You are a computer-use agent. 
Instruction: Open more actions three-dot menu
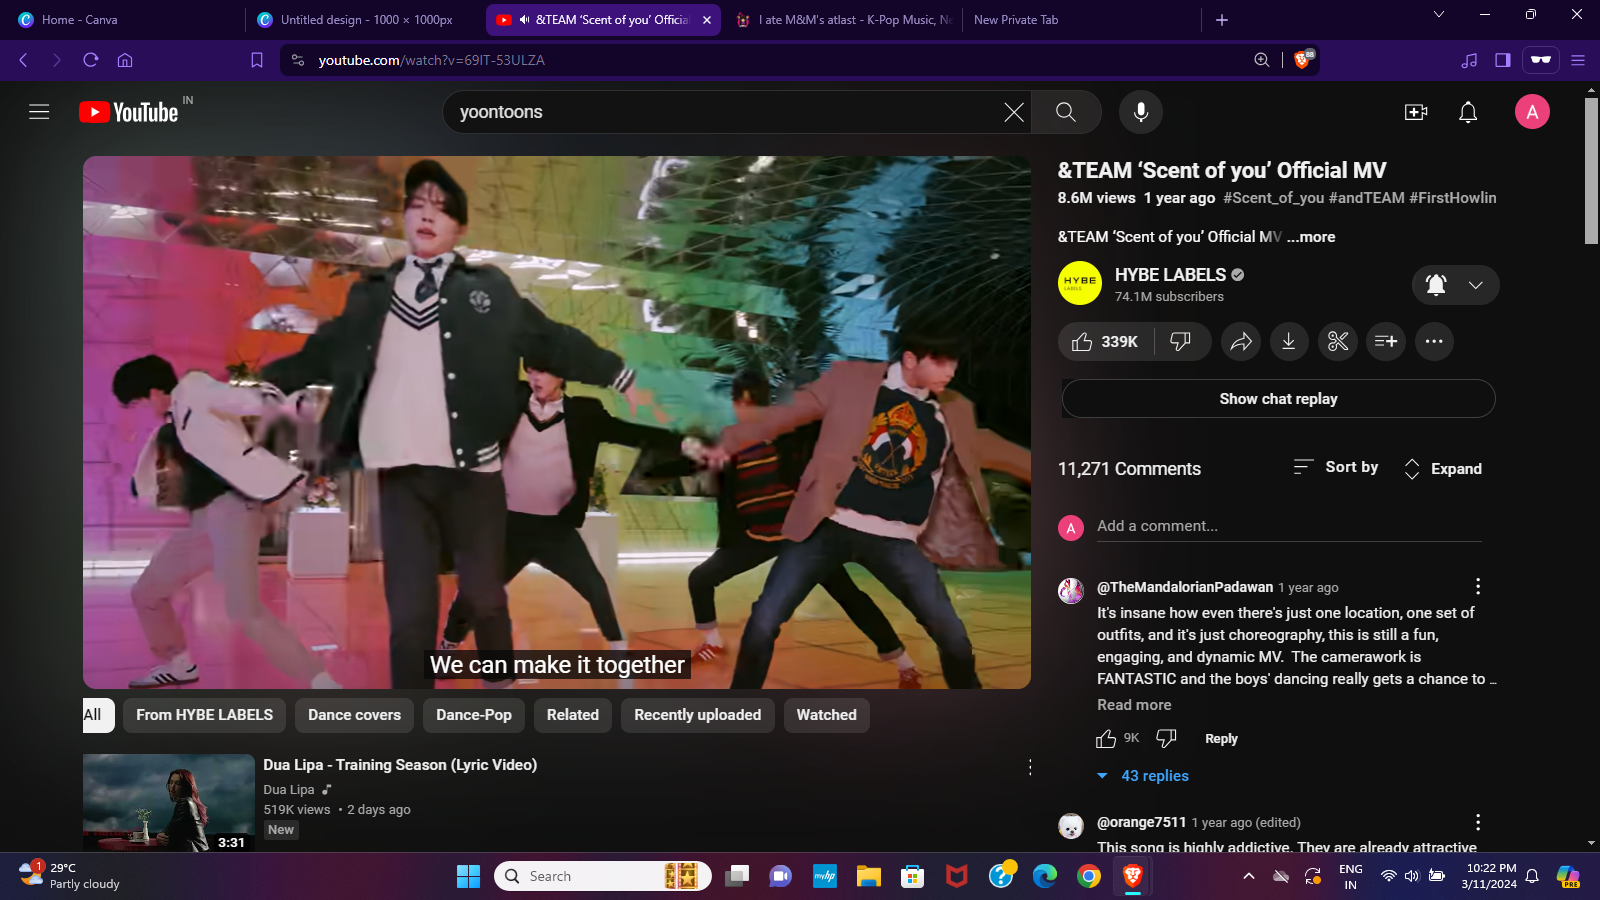pos(1434,342)
